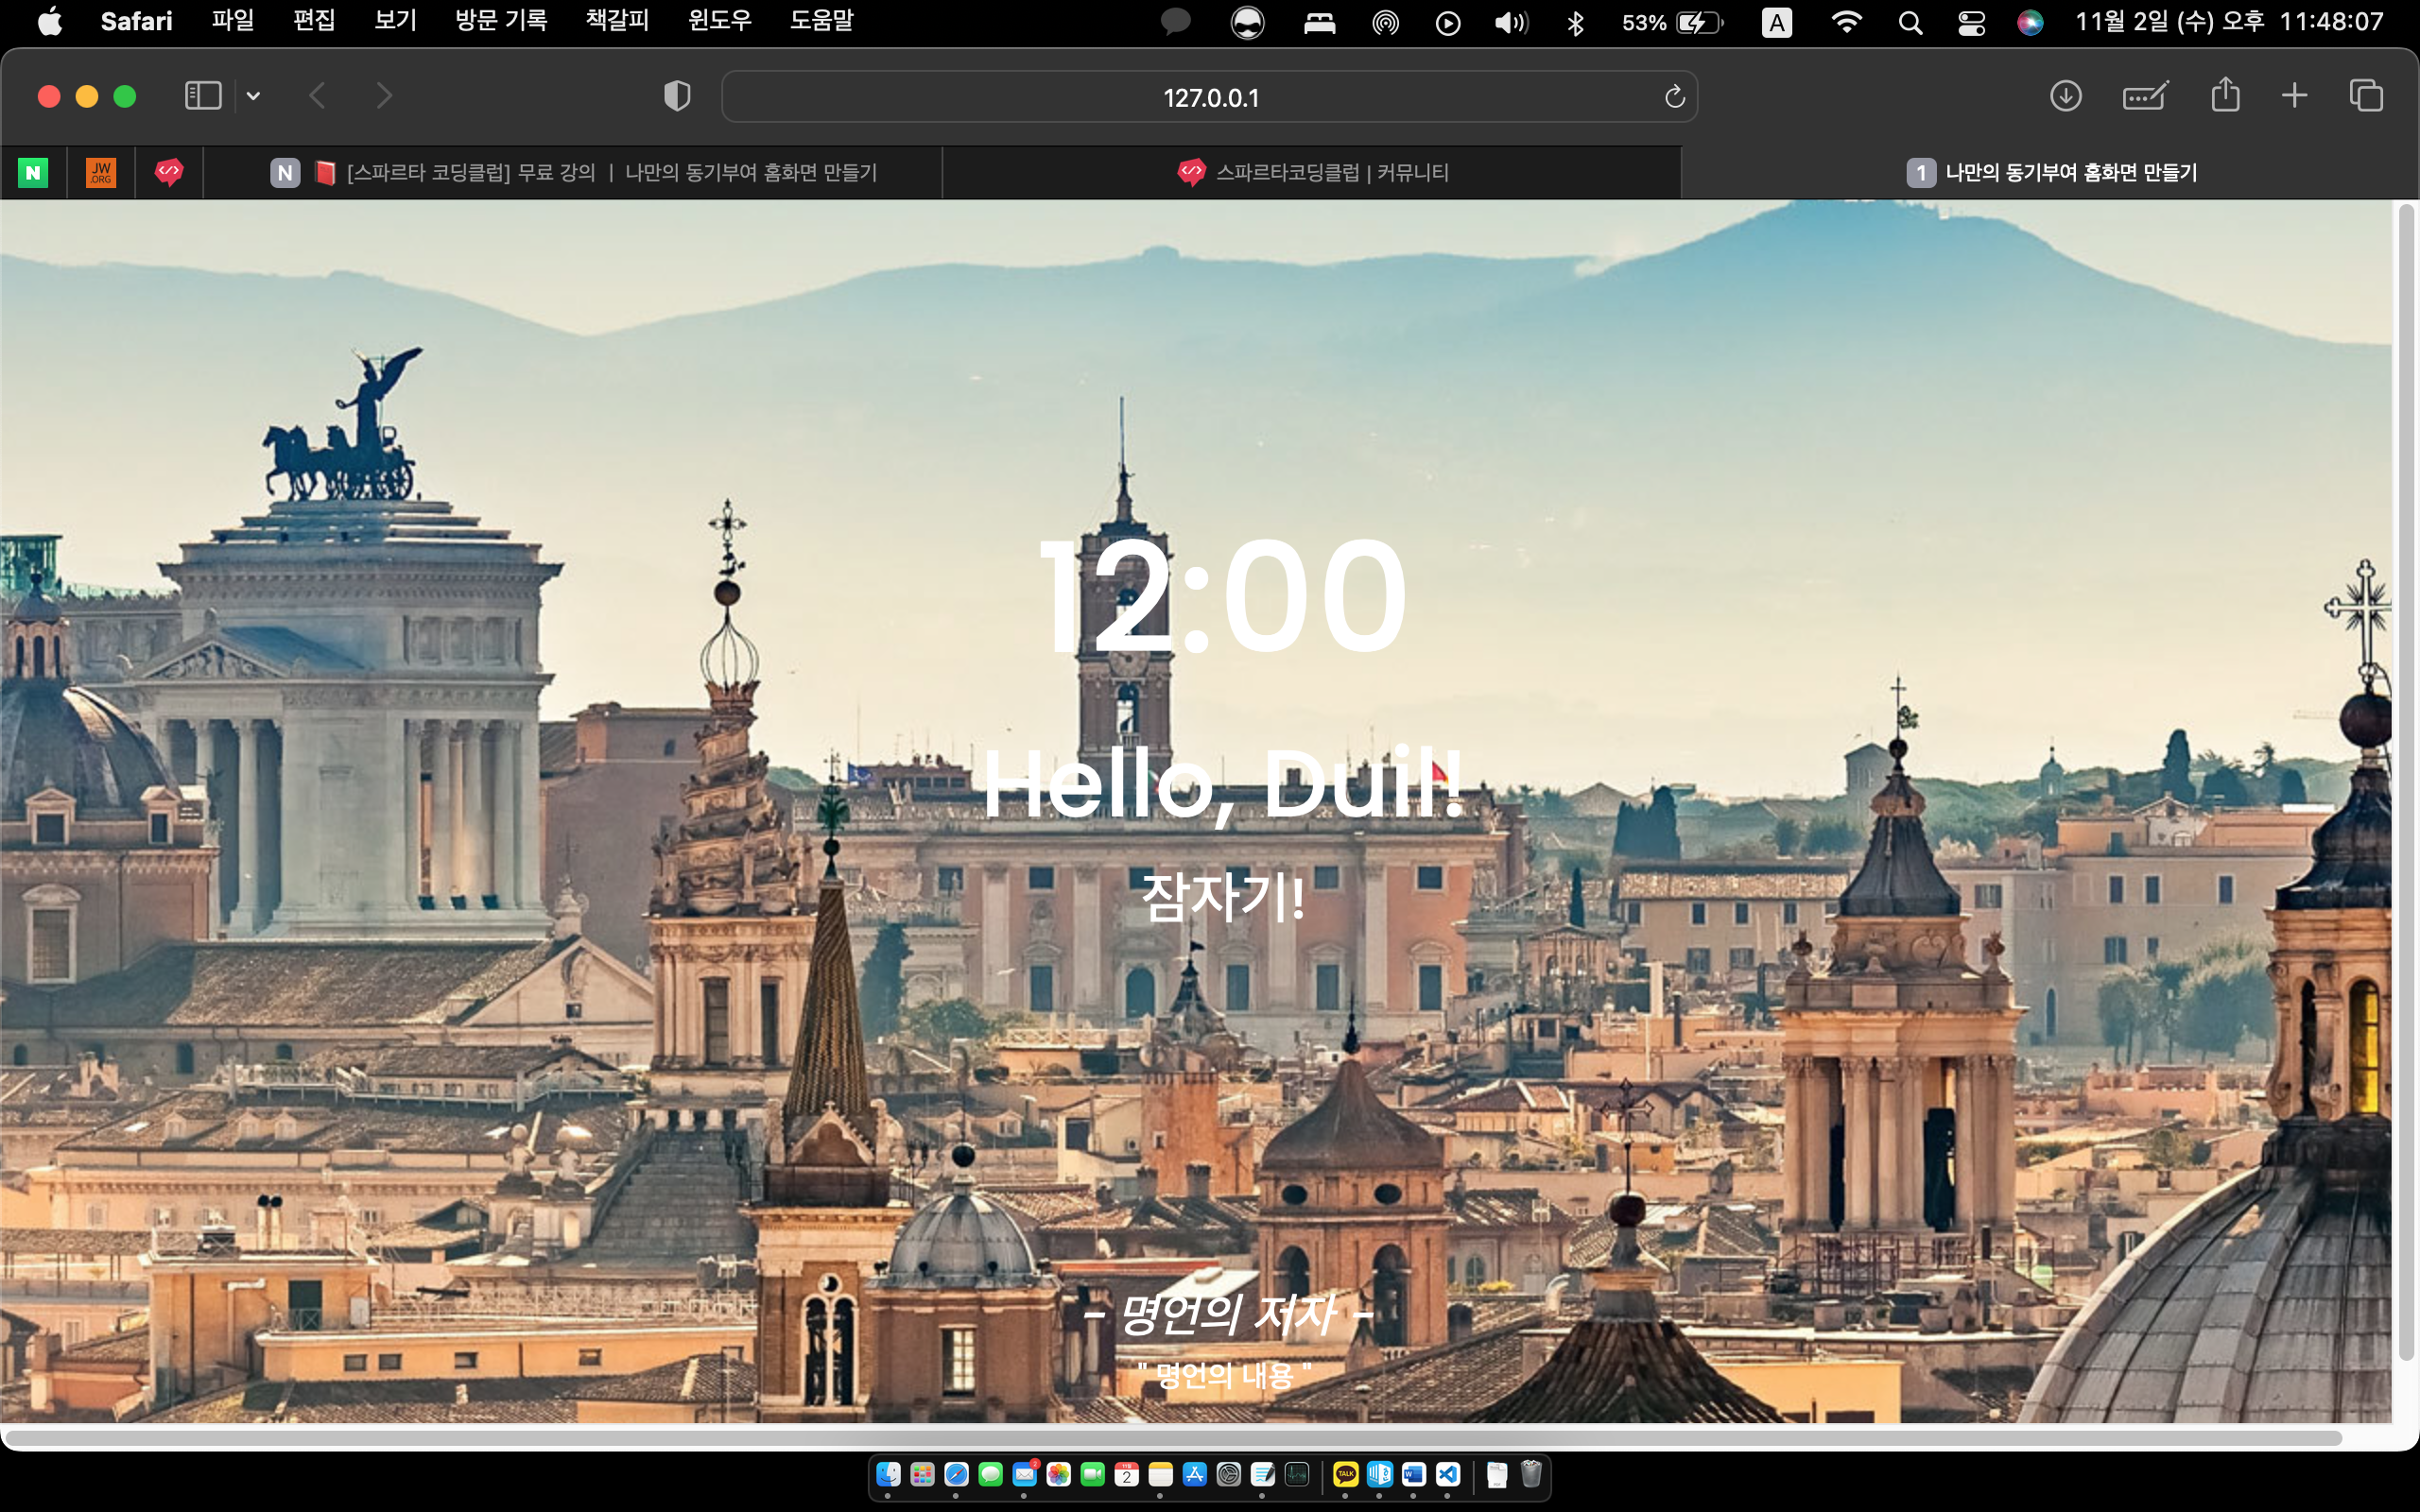Open the Now Playing menu bar icon
This screenshot has height=1512, width=2420.
(1447, 22)
